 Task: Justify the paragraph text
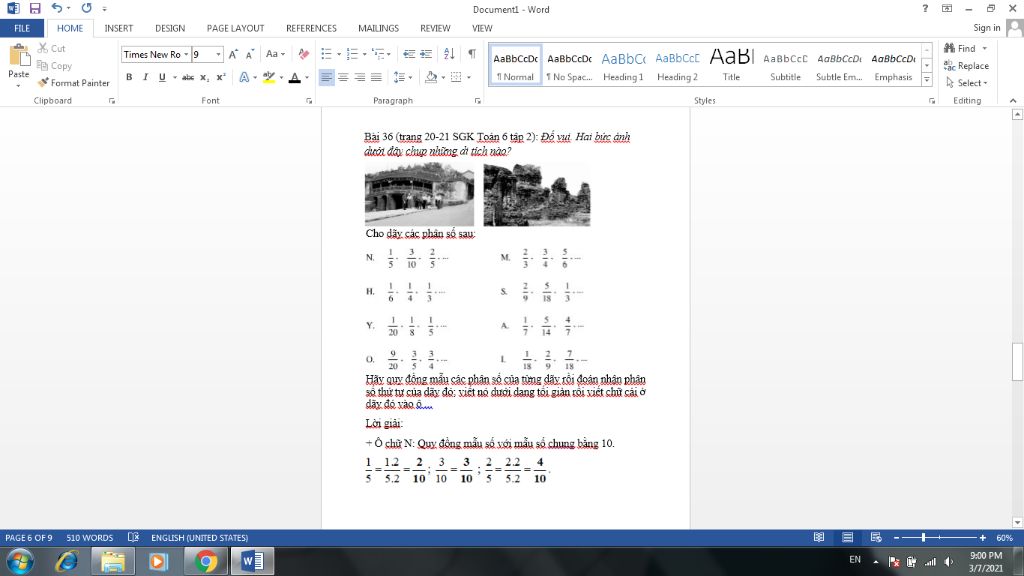click(376, 77)
